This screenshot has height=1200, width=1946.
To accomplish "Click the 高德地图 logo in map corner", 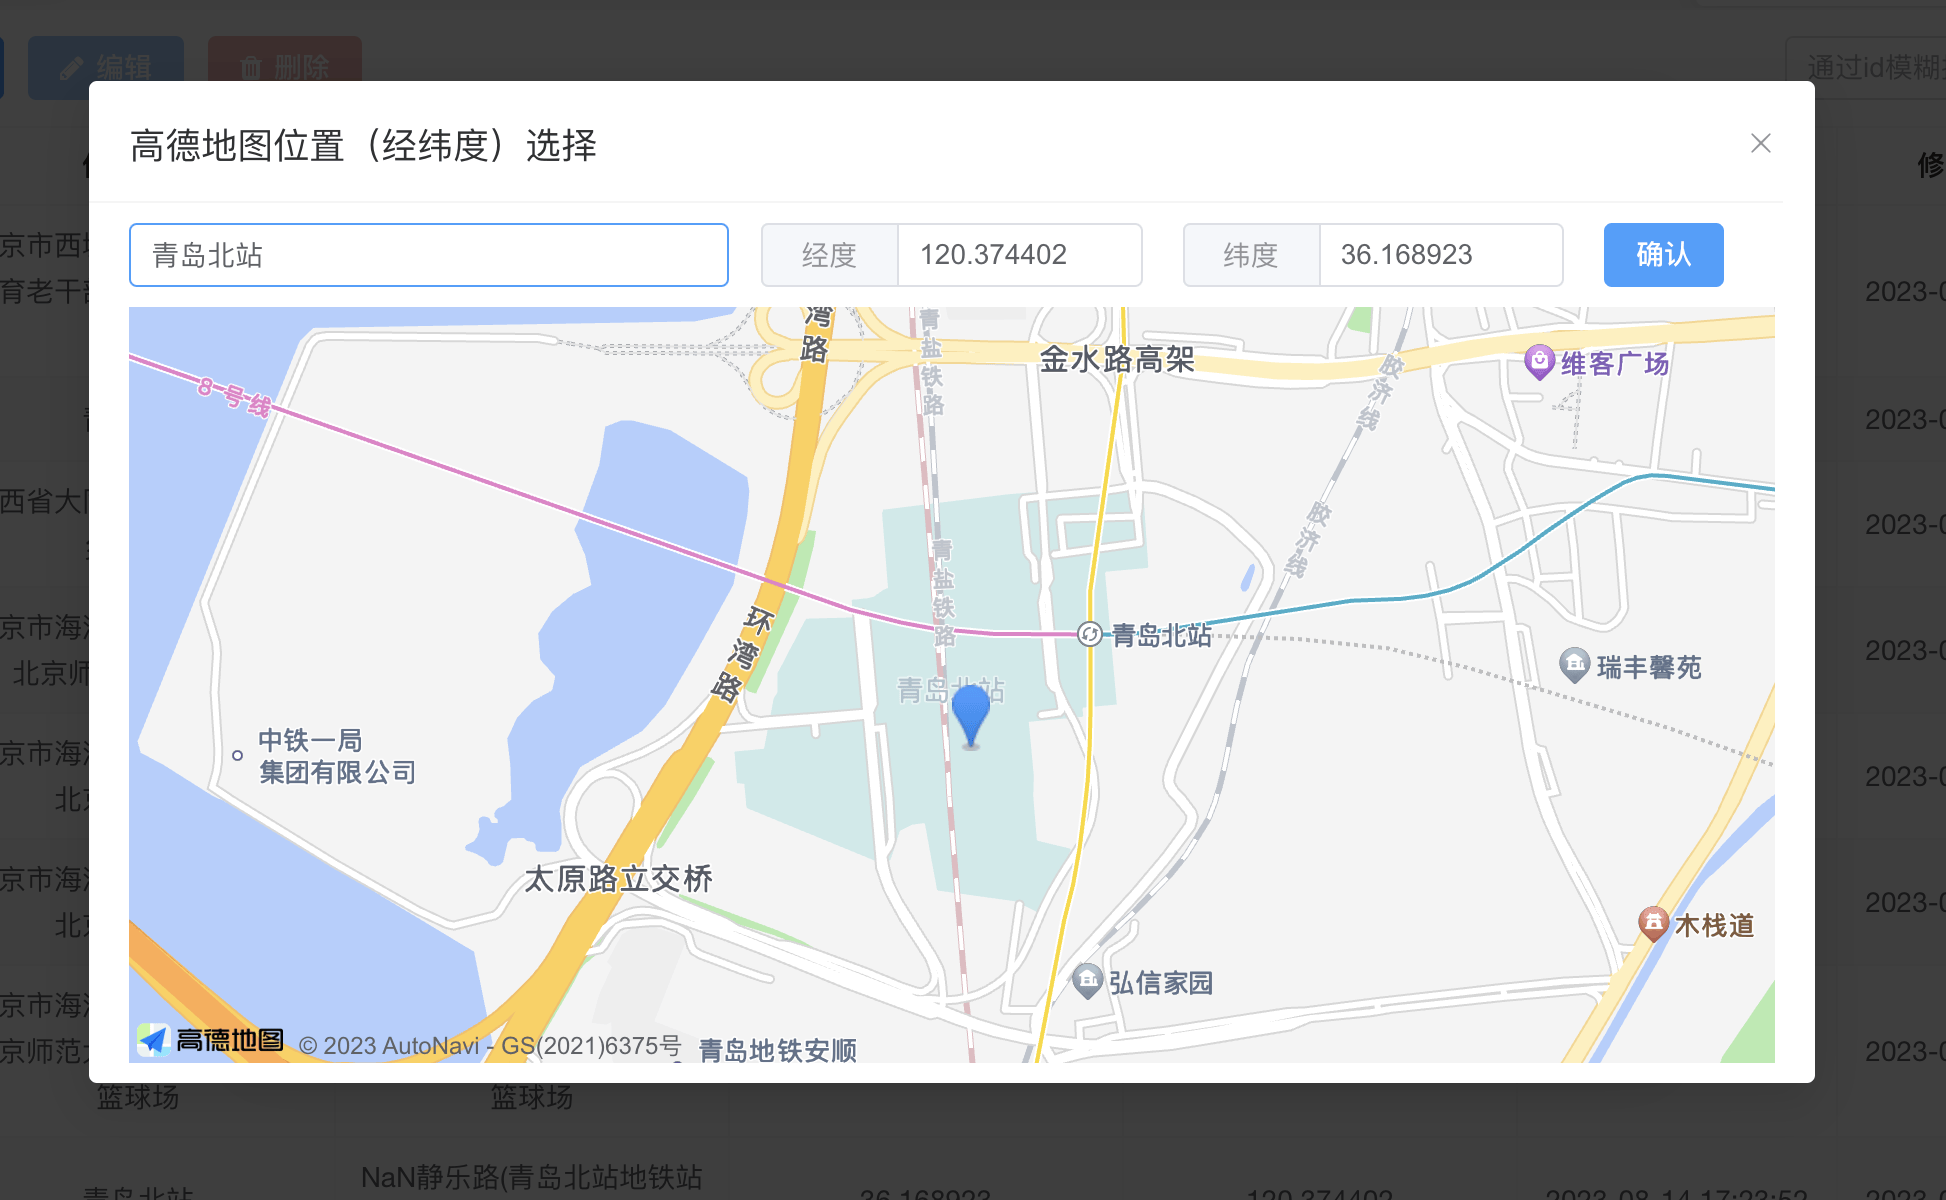I will [x=211, y=1039].
